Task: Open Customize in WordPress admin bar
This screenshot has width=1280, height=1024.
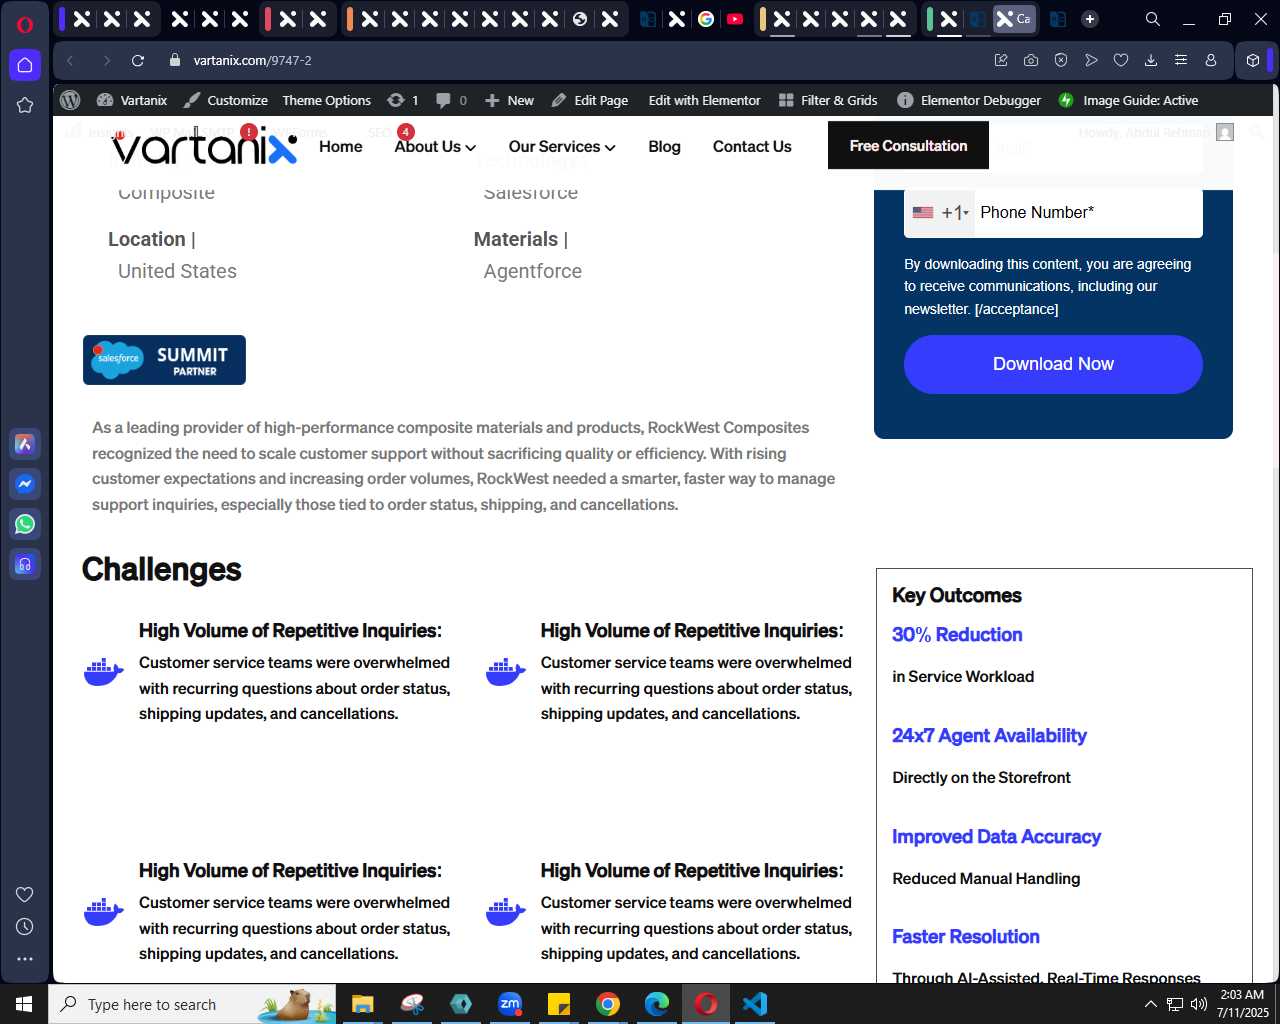Action: [x=226, y=100]
